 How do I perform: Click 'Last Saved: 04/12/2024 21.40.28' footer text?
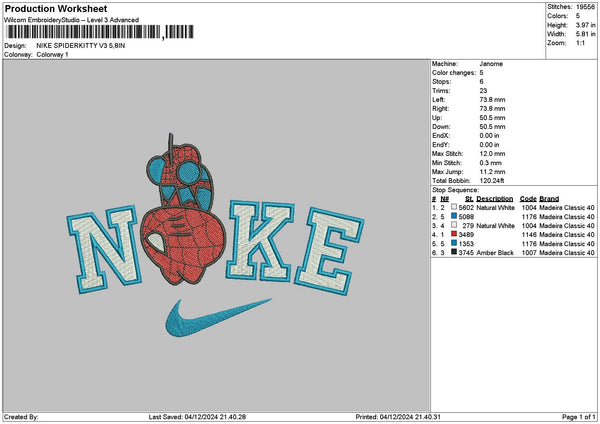[197, 417]
